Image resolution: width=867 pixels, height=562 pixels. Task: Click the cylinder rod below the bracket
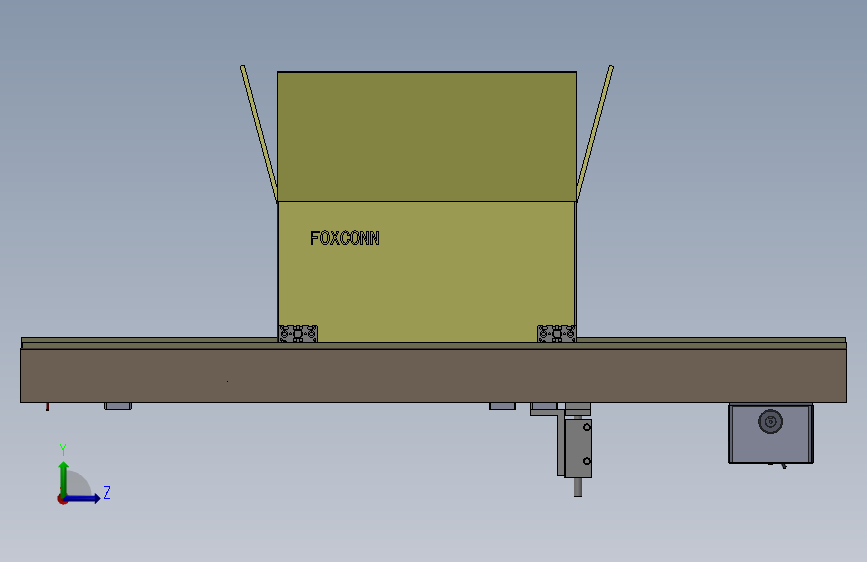coord(578,487)
